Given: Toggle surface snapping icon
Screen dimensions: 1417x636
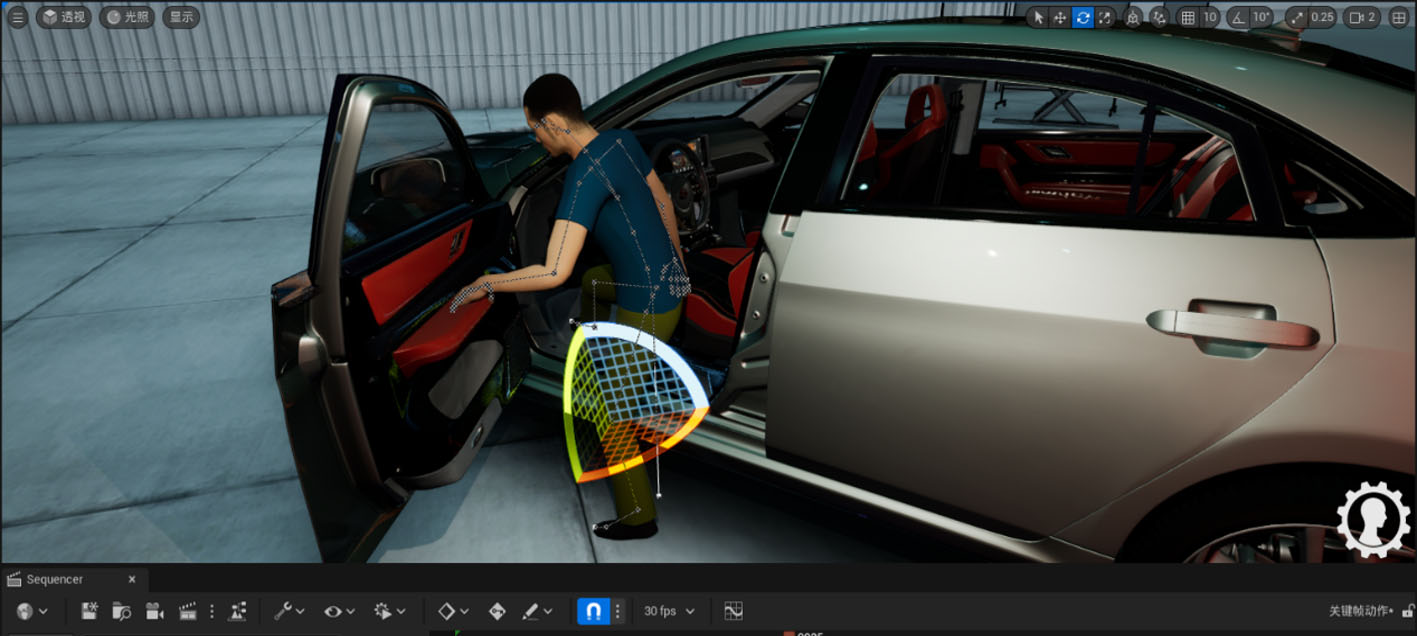Looking at the screenshot, I should [x=1160, y=17].
